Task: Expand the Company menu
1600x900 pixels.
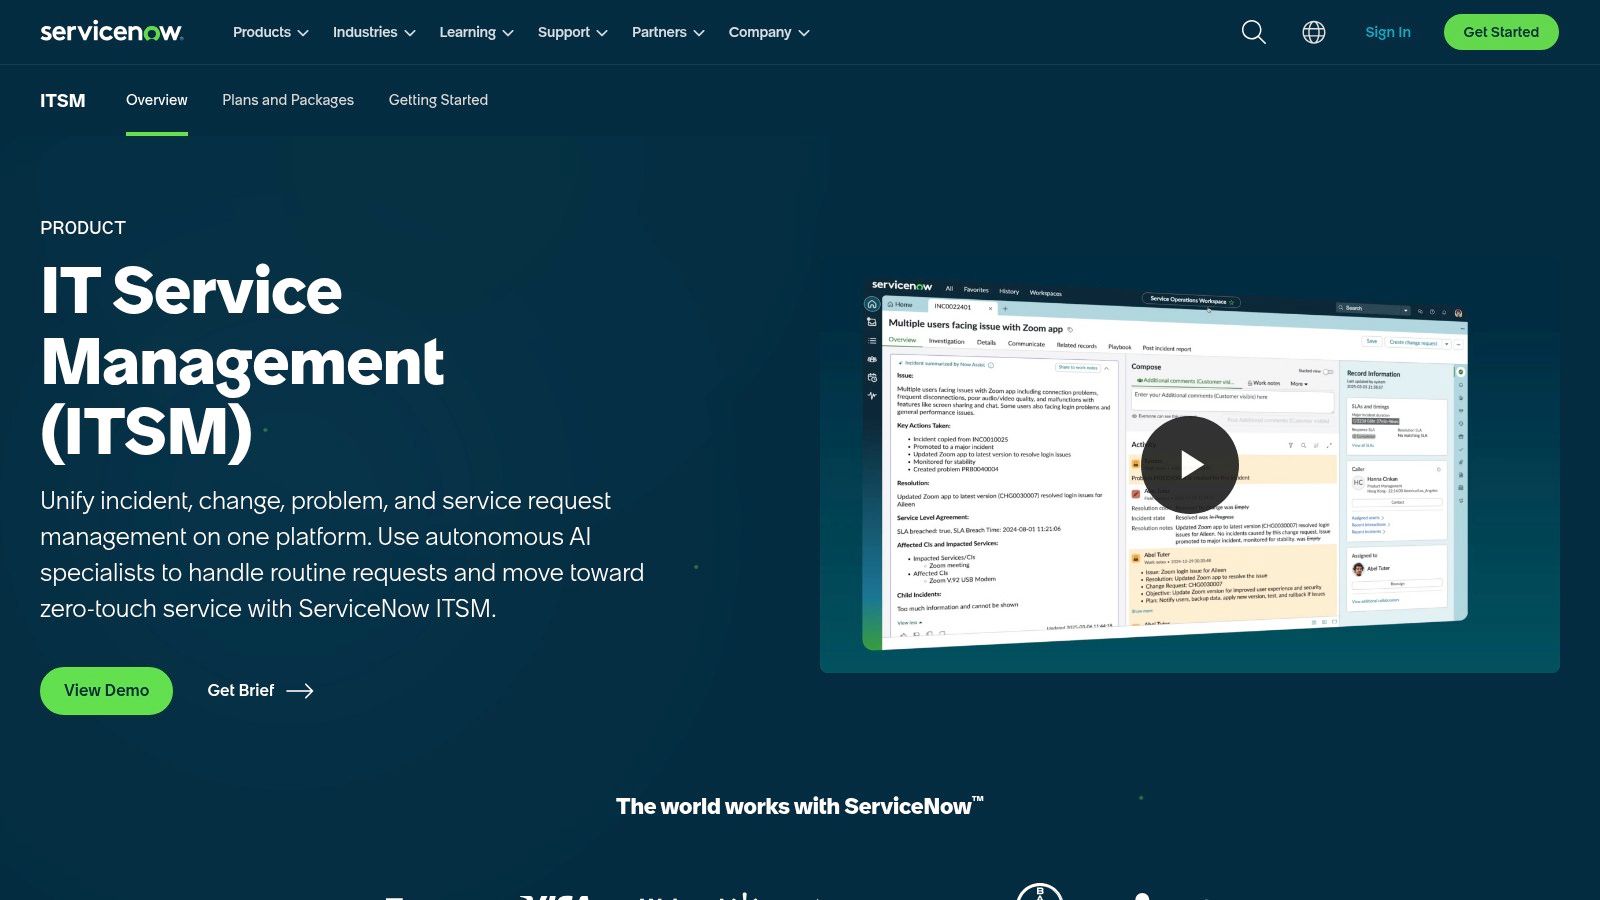Action: 769,32
